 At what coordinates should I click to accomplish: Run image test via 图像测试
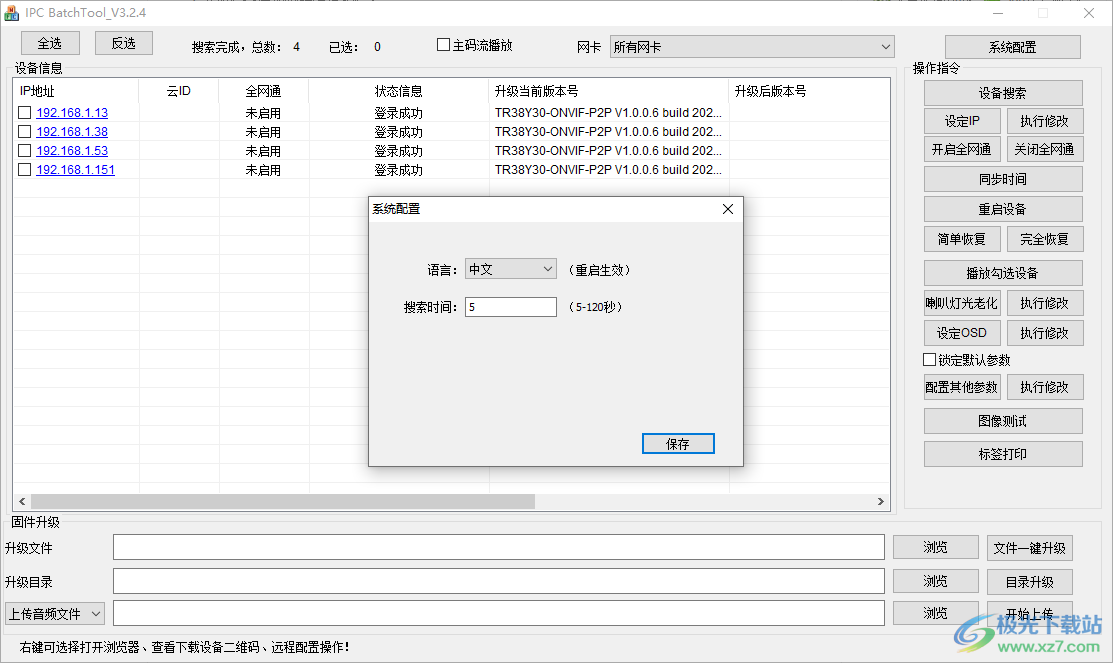(x=1003, y=420)
